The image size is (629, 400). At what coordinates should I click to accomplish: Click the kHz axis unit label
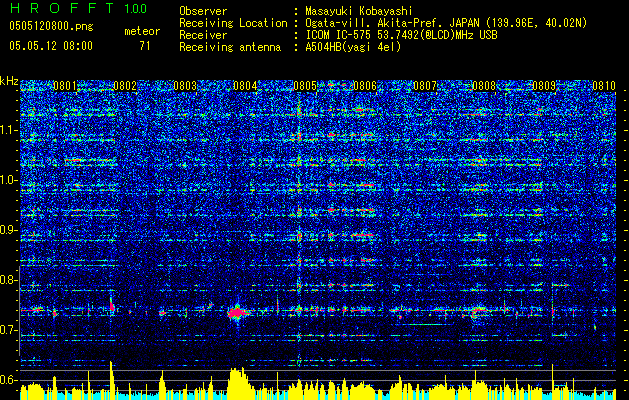coord(9,81)
